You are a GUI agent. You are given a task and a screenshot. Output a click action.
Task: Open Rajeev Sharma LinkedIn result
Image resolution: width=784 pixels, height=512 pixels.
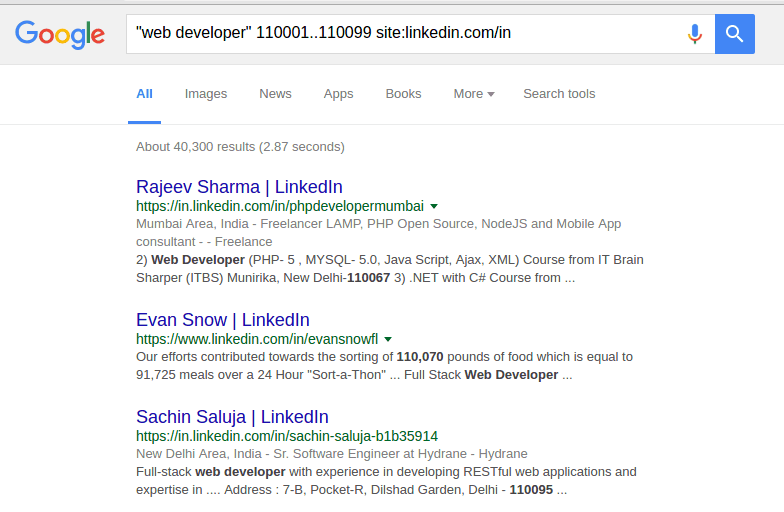(239, 187)
